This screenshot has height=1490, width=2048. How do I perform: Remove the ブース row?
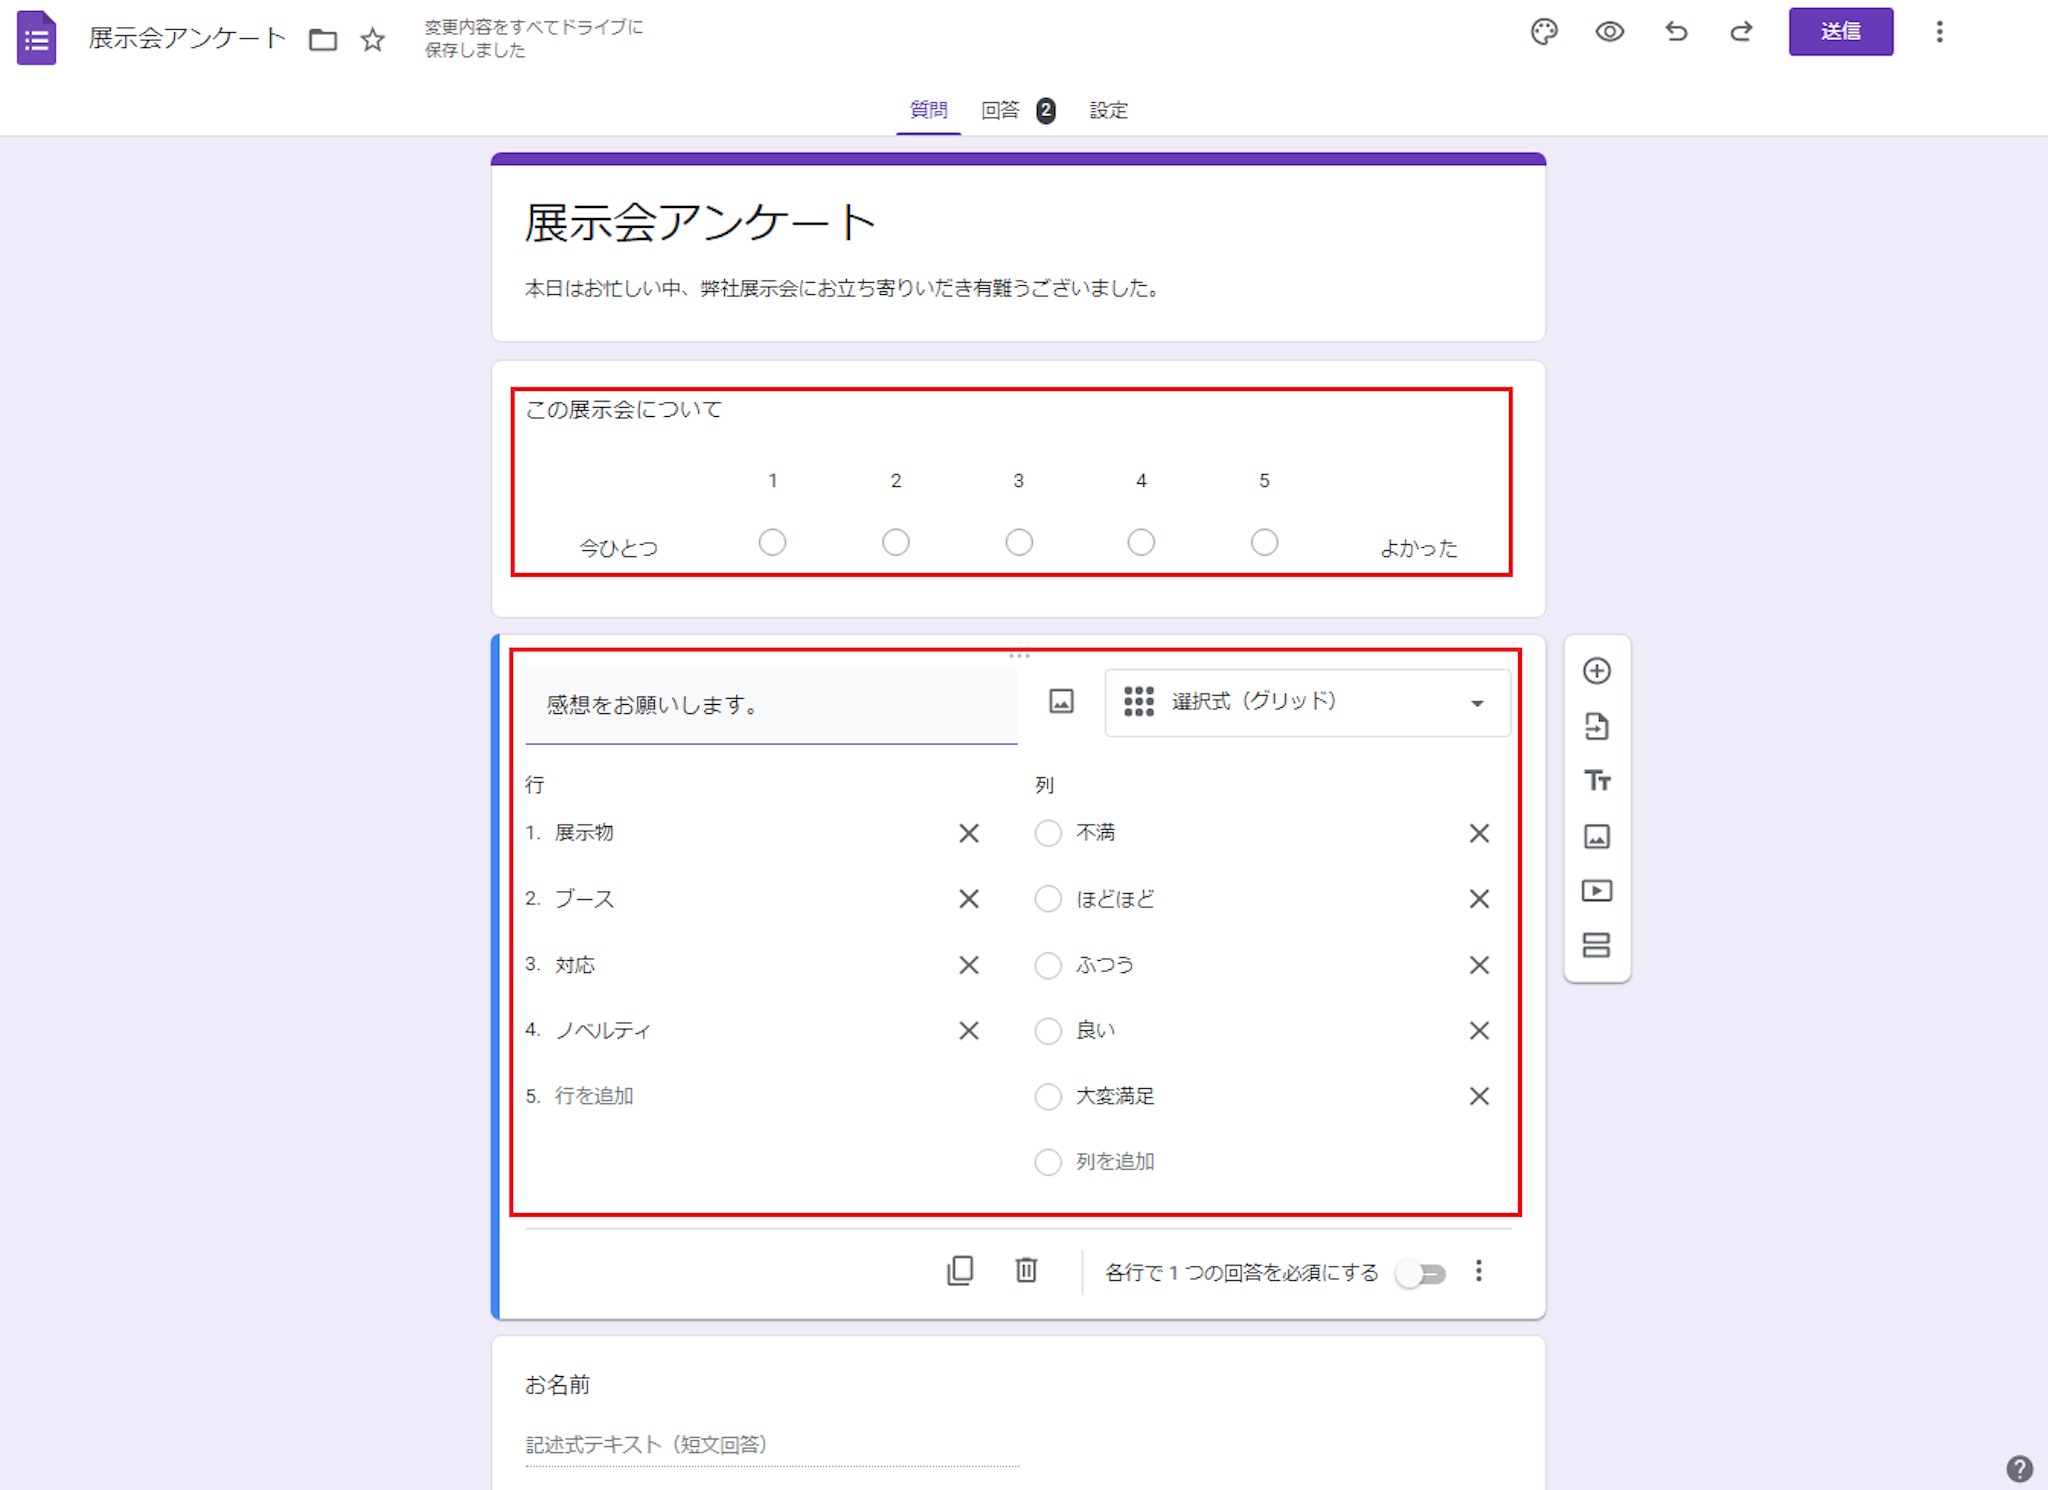pyautogui.click(x=968, y=899)
